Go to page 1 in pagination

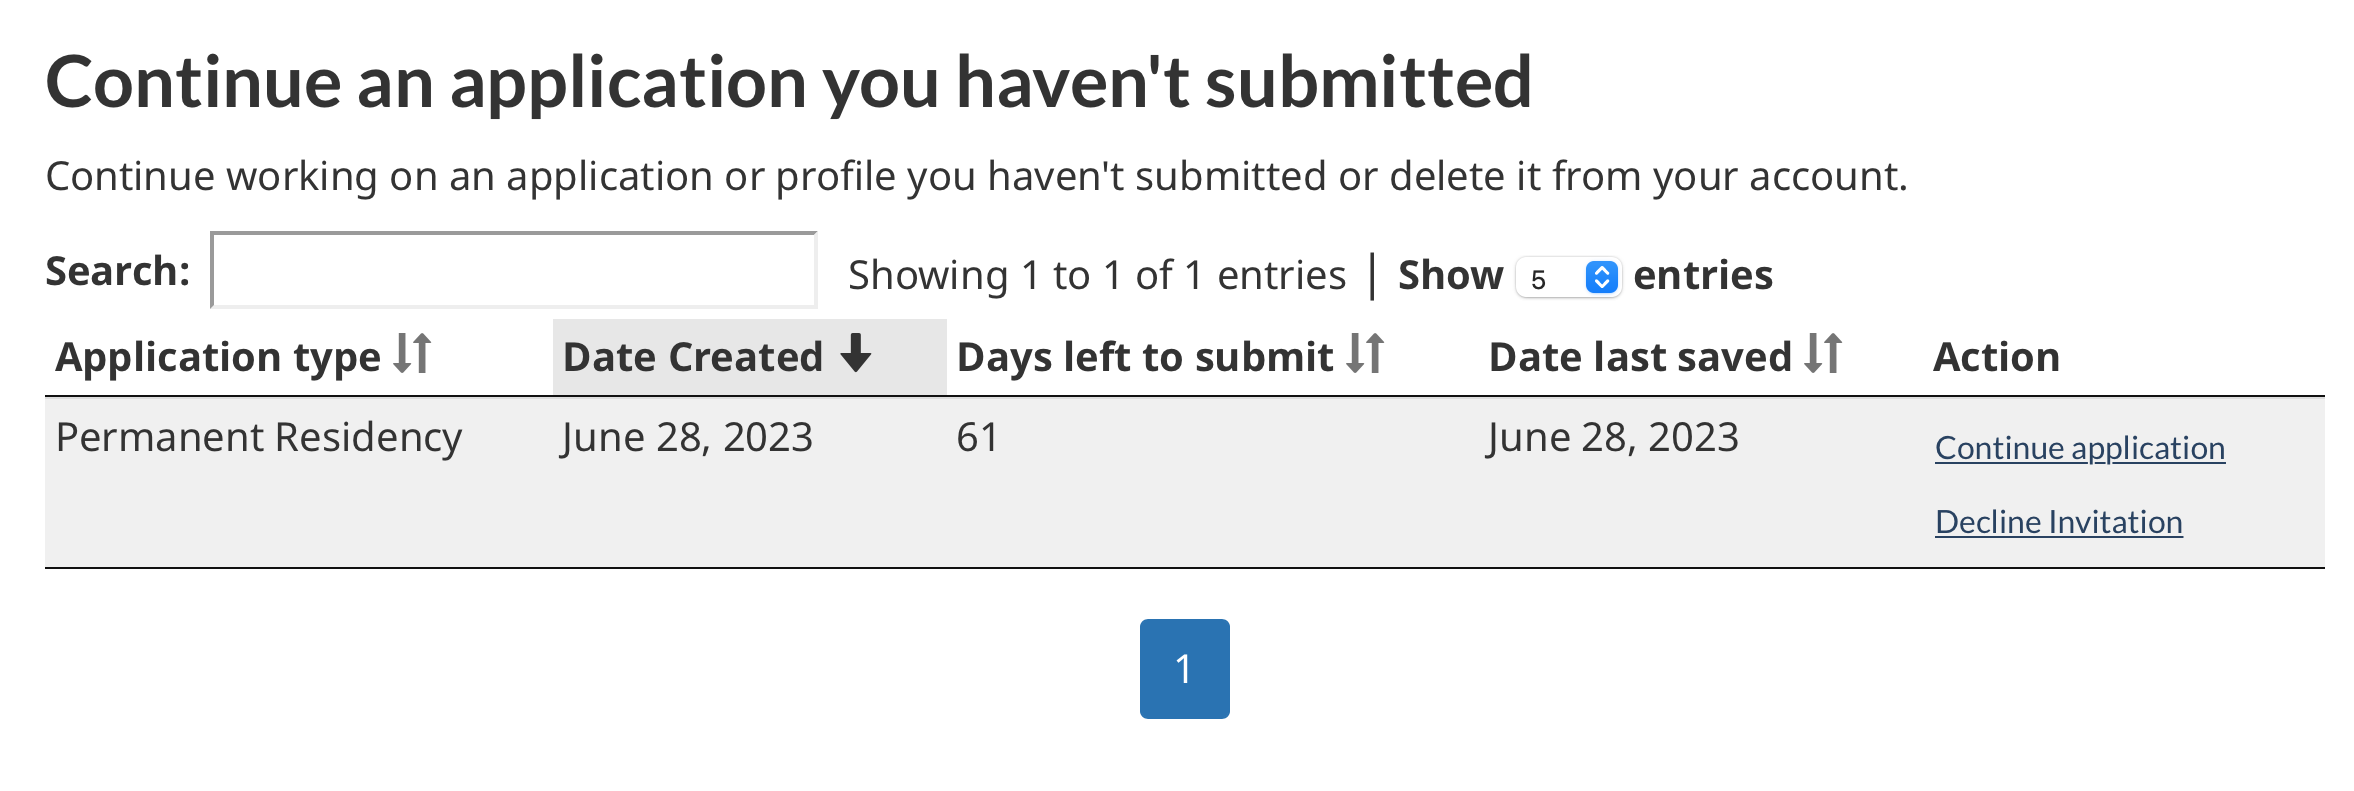pos(1184,669)
